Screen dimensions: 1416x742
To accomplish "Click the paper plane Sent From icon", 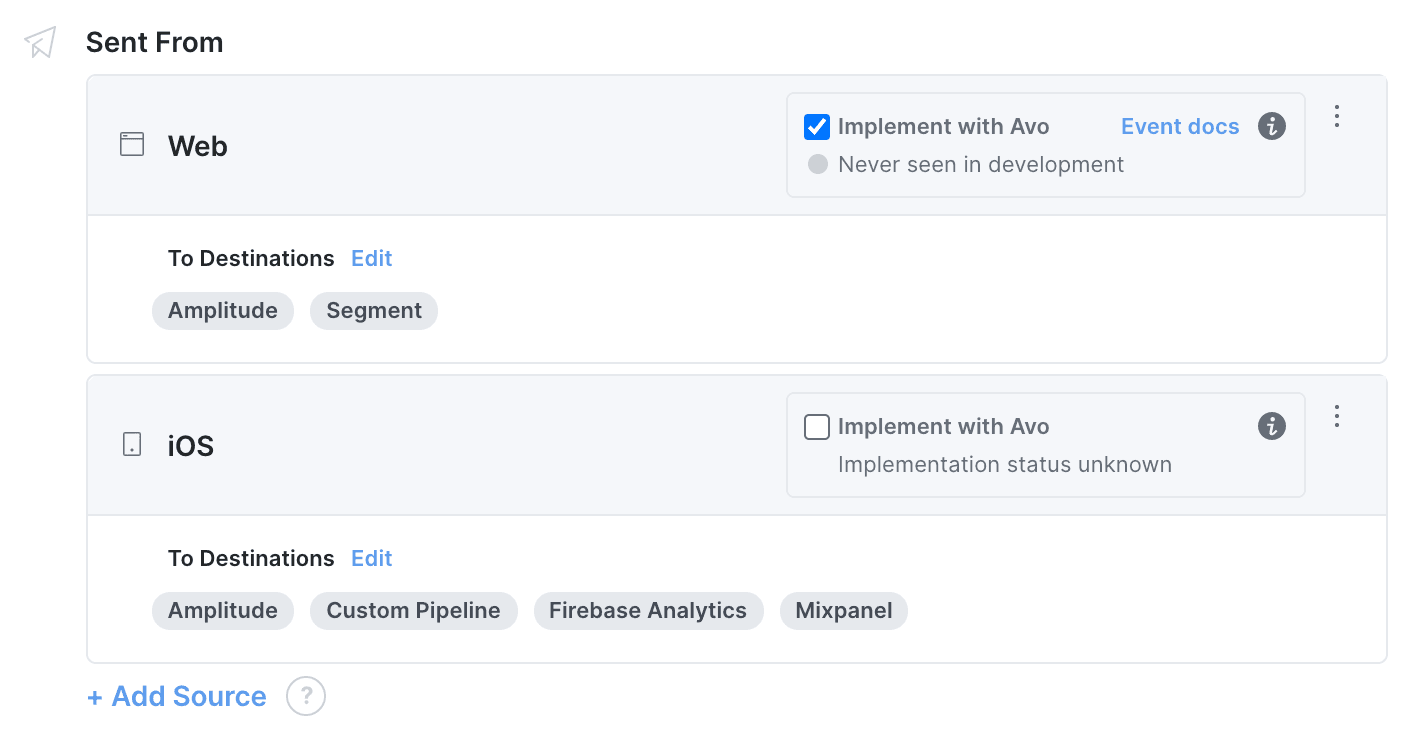I will (40, 42).
